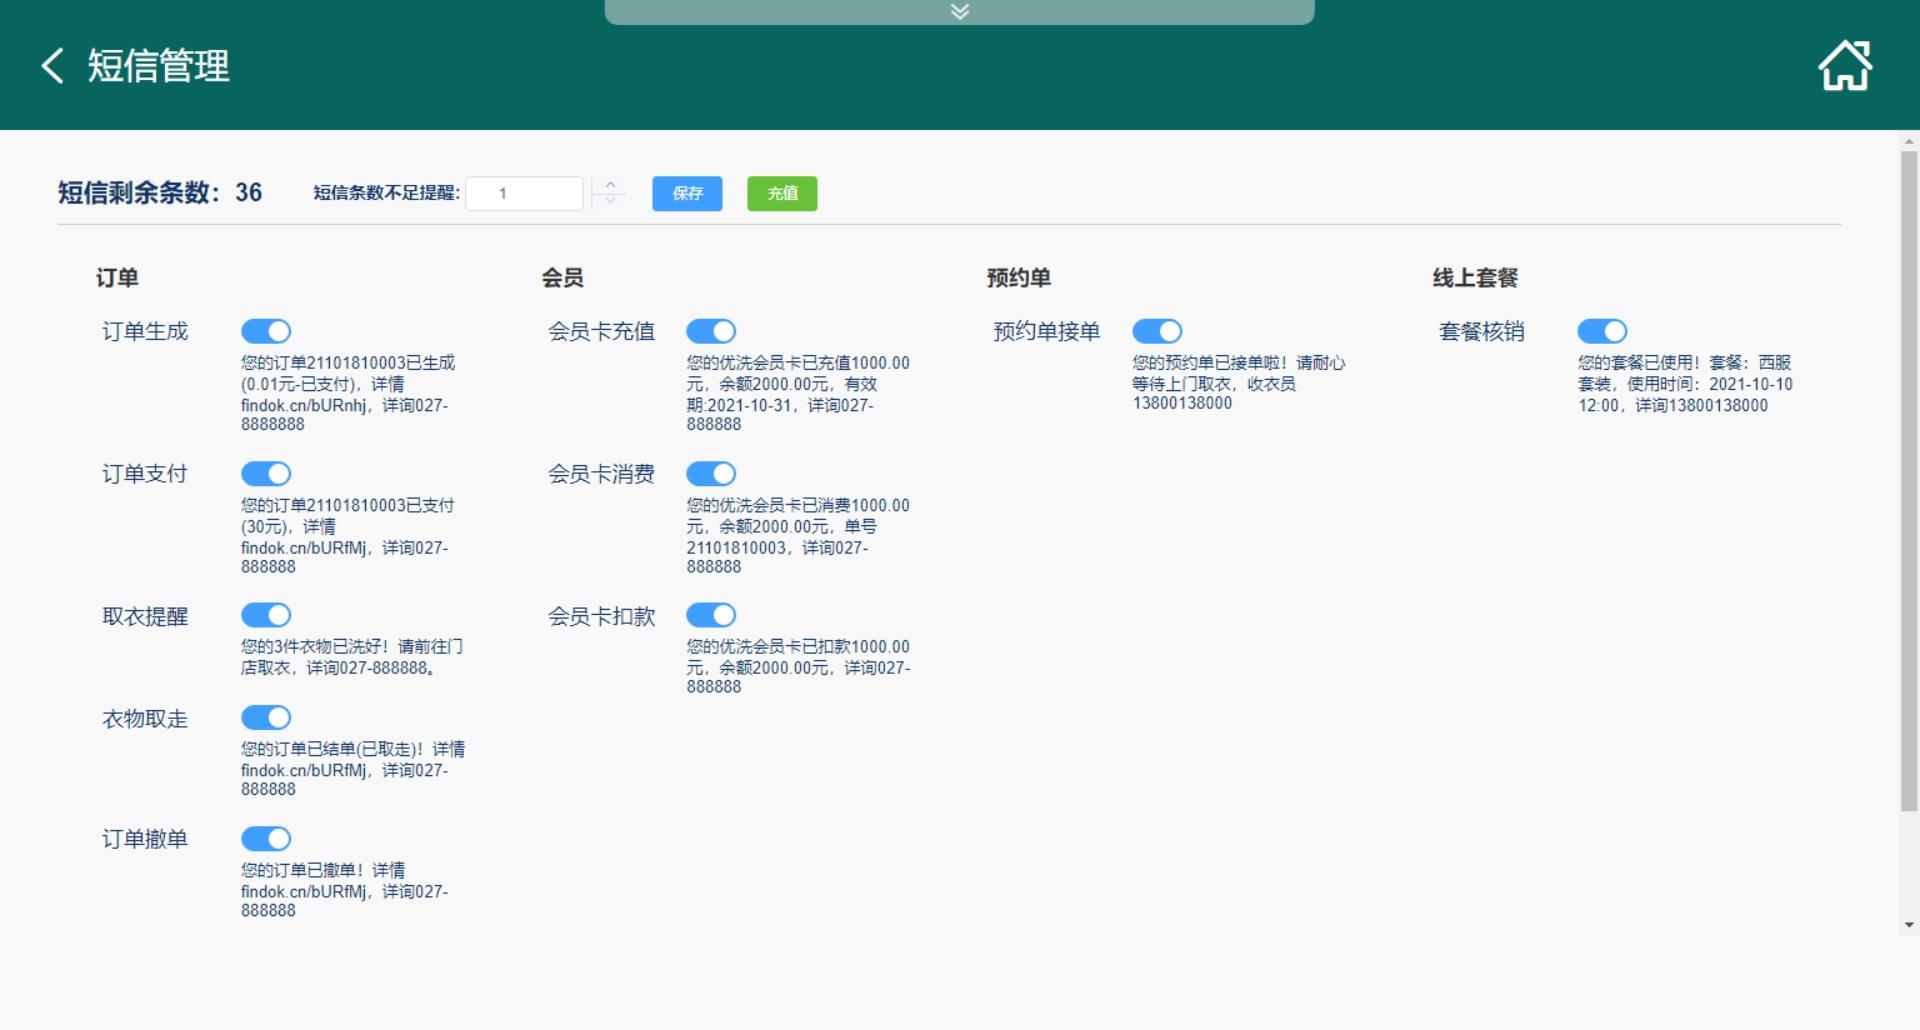Image resolution: width=1920 pixels, height=1030 pixels.
Task: Click the scrollbar down arrow
Action: pos(1909,925)
